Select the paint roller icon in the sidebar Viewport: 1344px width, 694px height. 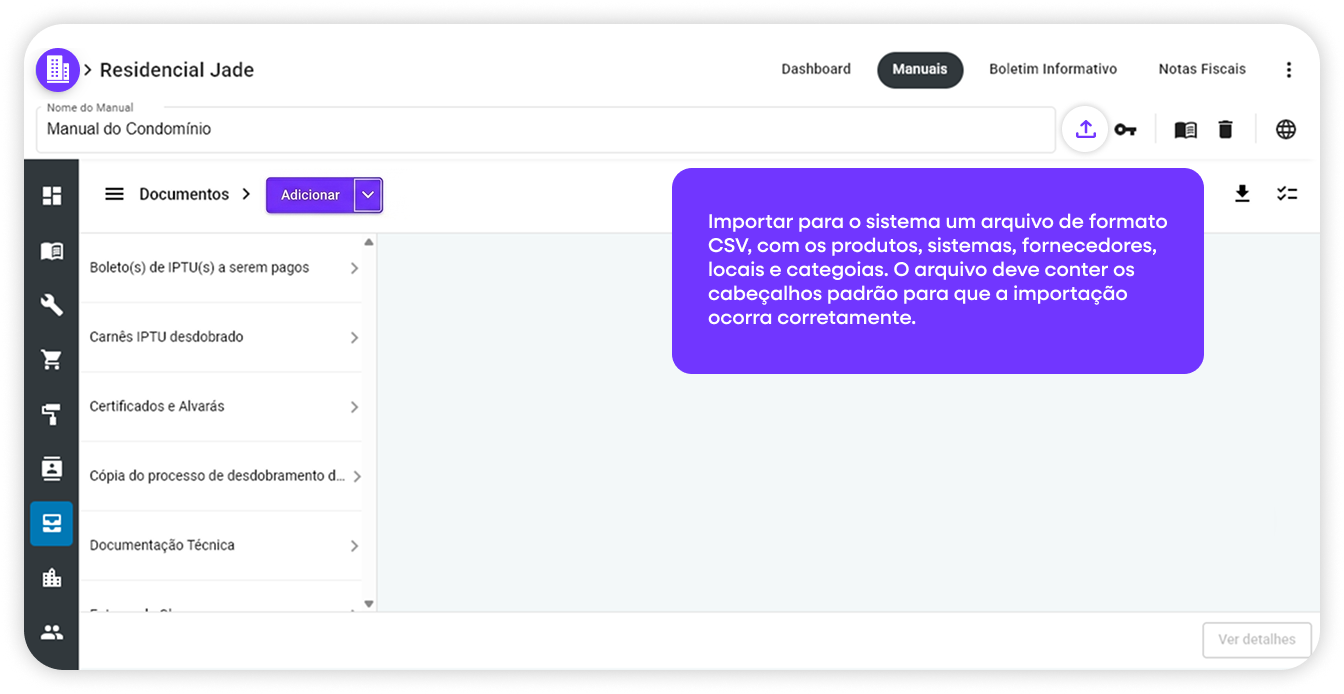pyautogui.click(x=51, y=414)
